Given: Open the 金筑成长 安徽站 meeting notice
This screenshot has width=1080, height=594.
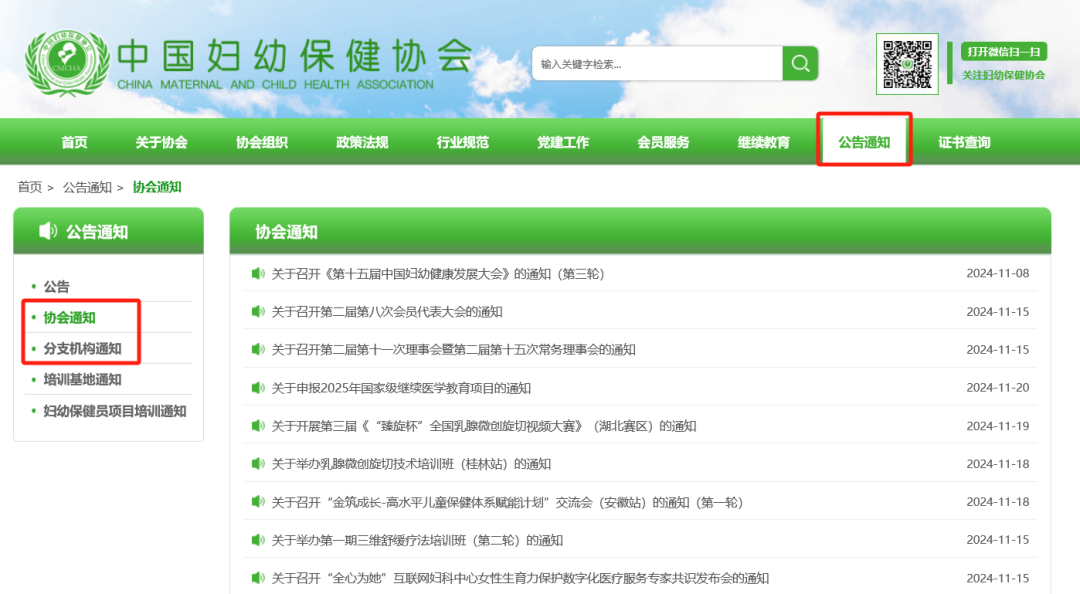Looking at the screenshot, I should 507,502.
